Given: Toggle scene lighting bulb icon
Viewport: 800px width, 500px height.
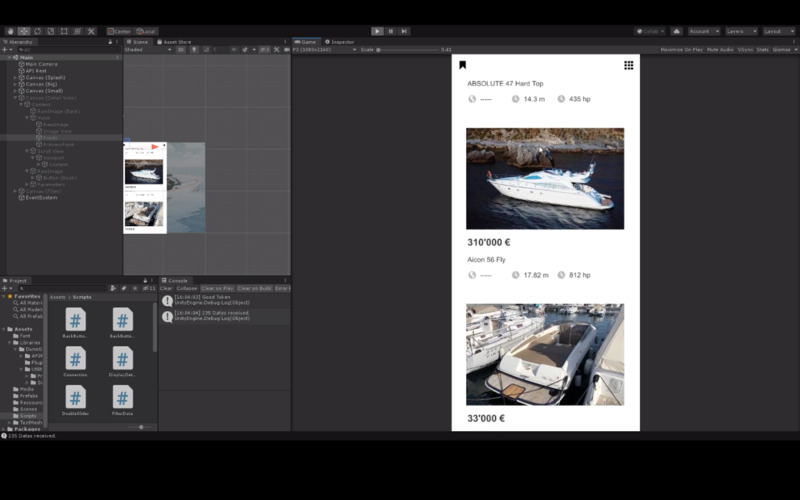Looking at the screenshot, I should click(x=194, y=49).
